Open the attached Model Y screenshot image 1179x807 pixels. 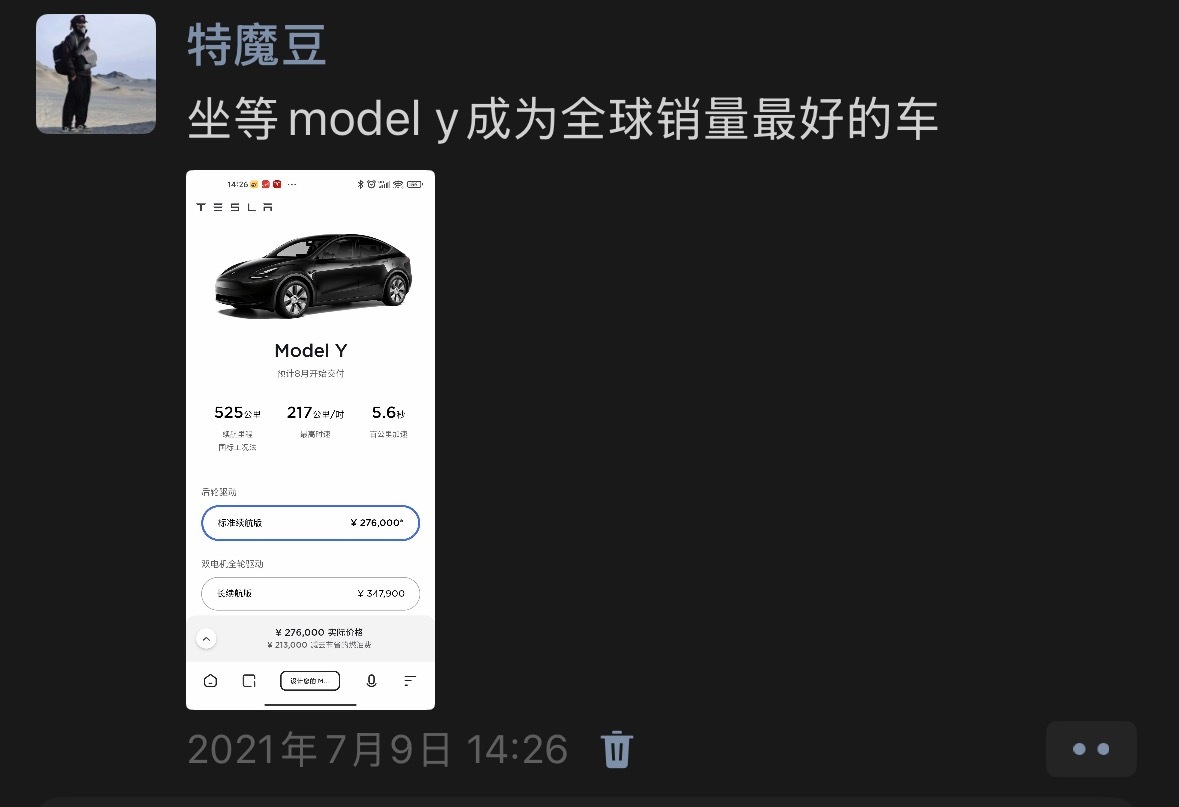coord(311,440)
